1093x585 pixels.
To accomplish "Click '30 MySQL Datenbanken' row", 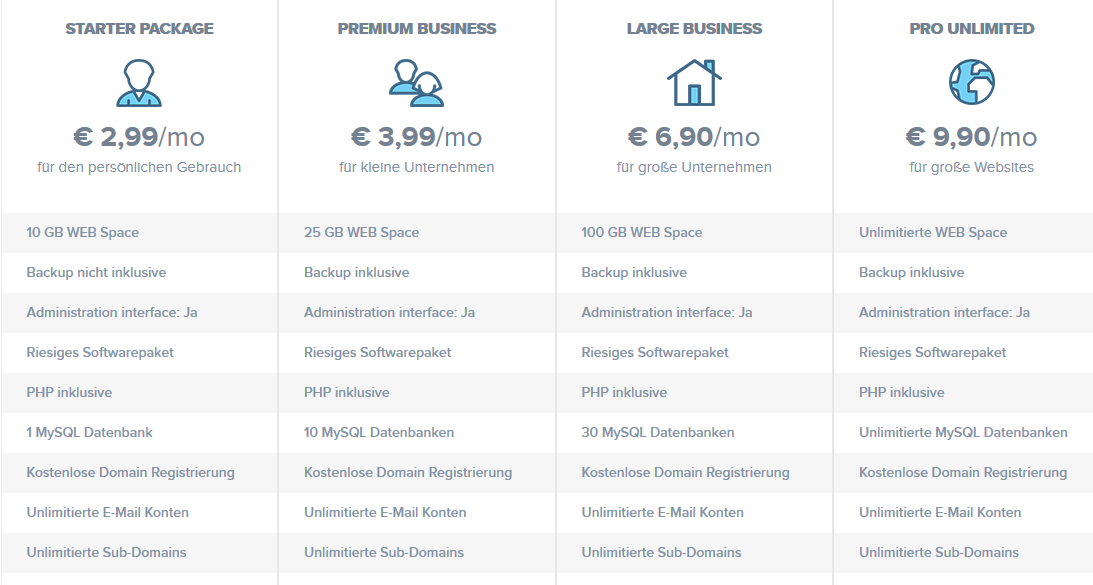I will pyautogui.click(x=694, y=432).
